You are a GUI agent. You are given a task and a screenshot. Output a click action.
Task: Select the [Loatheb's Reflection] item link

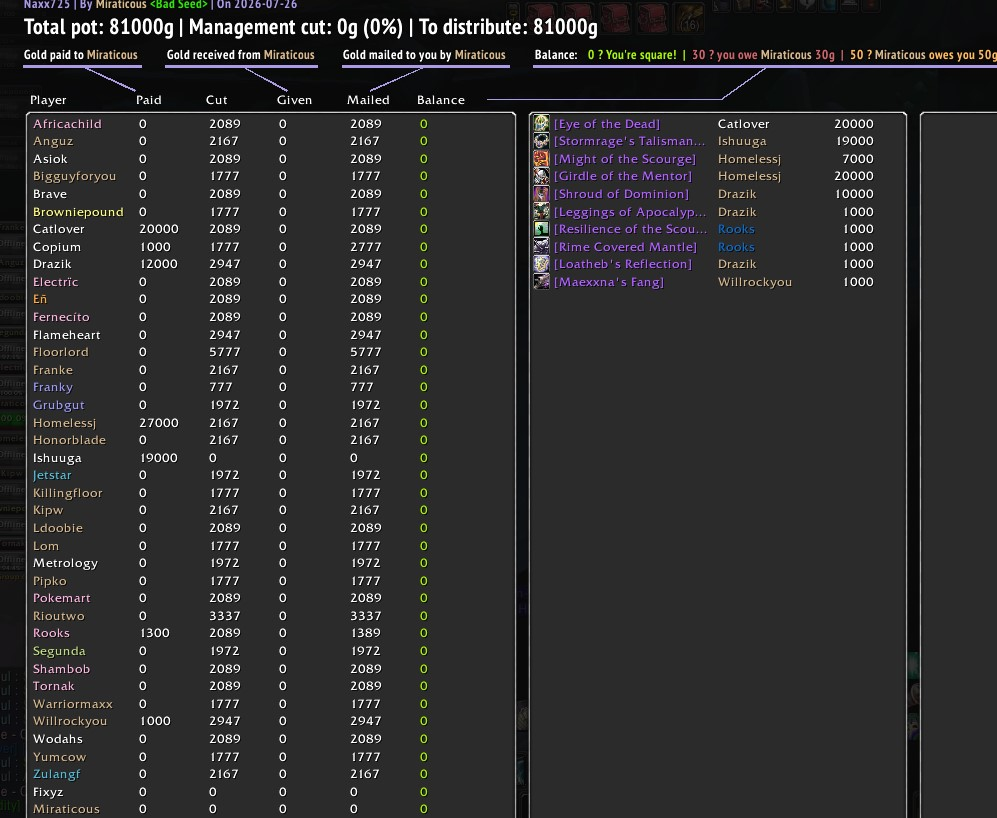pyautogui.click(x=622, y=264)
